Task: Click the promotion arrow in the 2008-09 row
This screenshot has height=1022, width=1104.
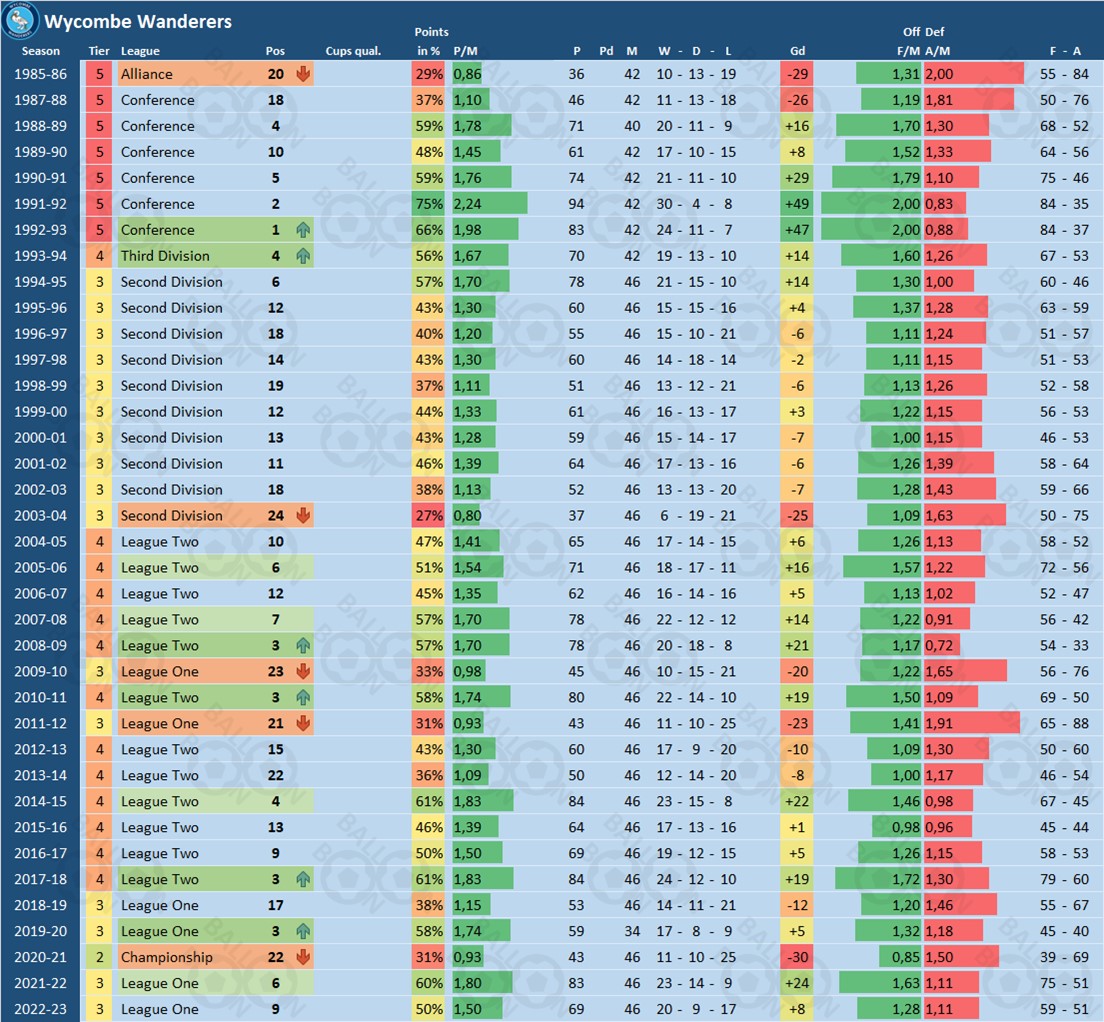Action: coord(303,646)
